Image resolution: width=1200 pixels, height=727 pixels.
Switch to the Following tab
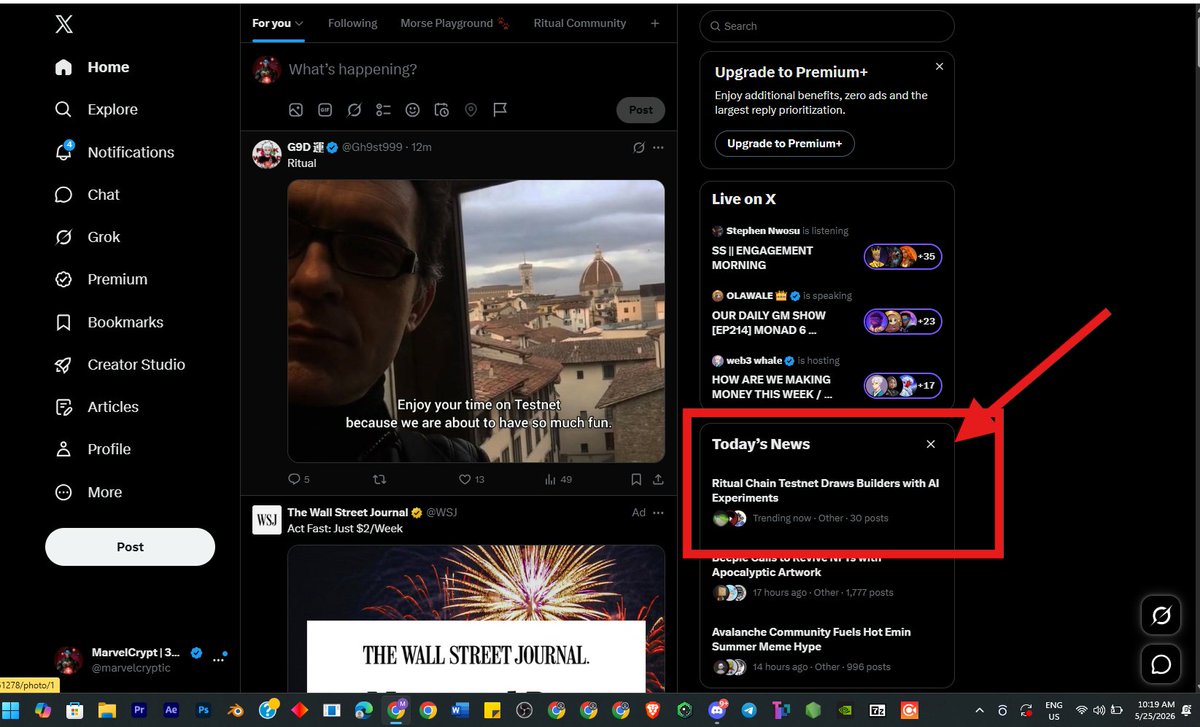(353, 23)
